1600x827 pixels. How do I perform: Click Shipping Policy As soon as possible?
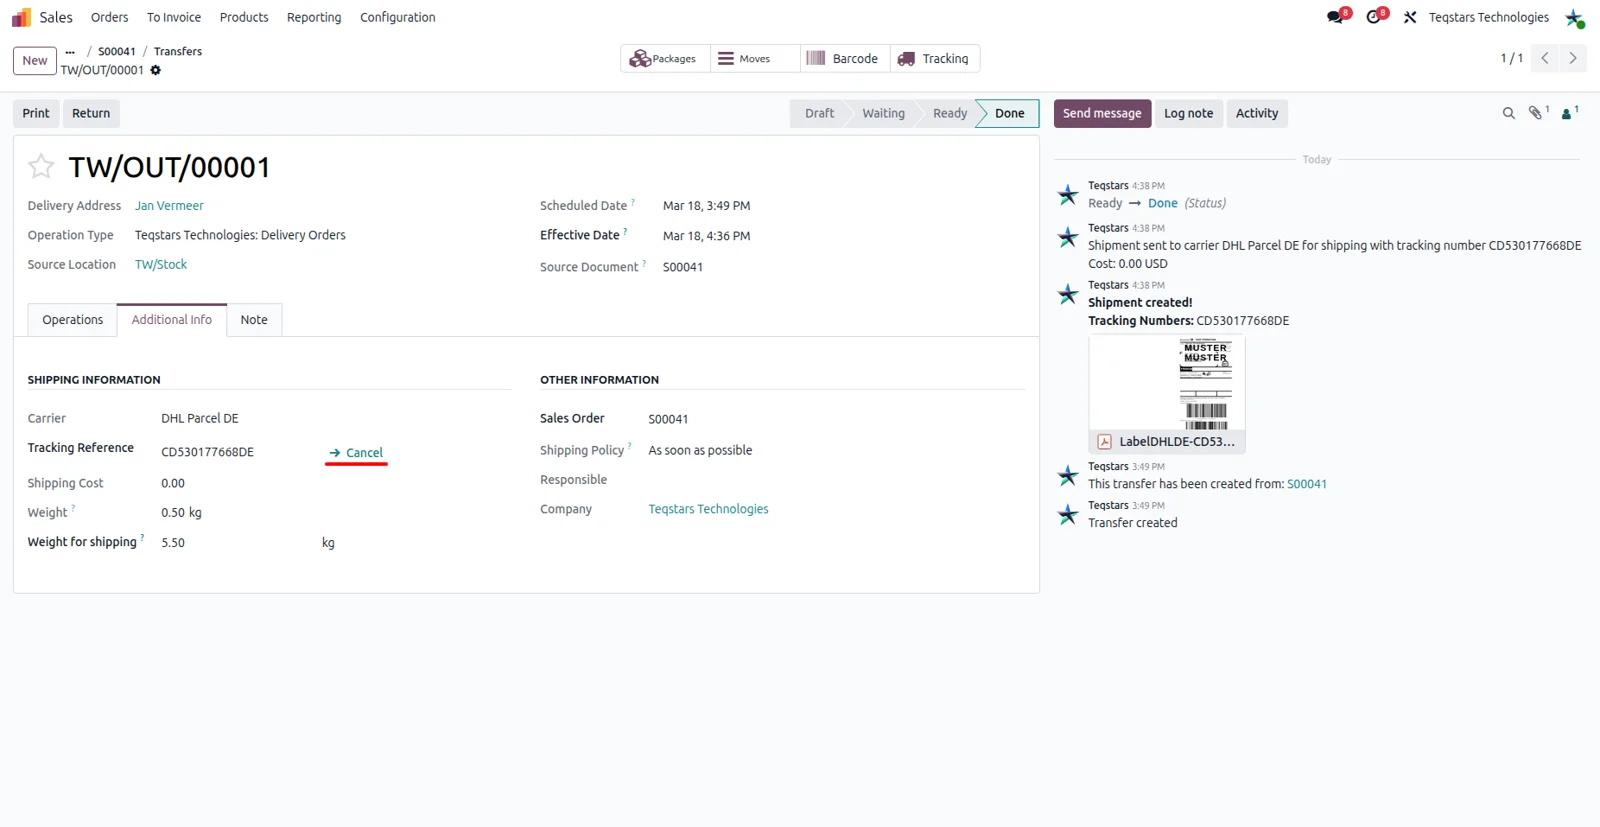tap(700, 451)
